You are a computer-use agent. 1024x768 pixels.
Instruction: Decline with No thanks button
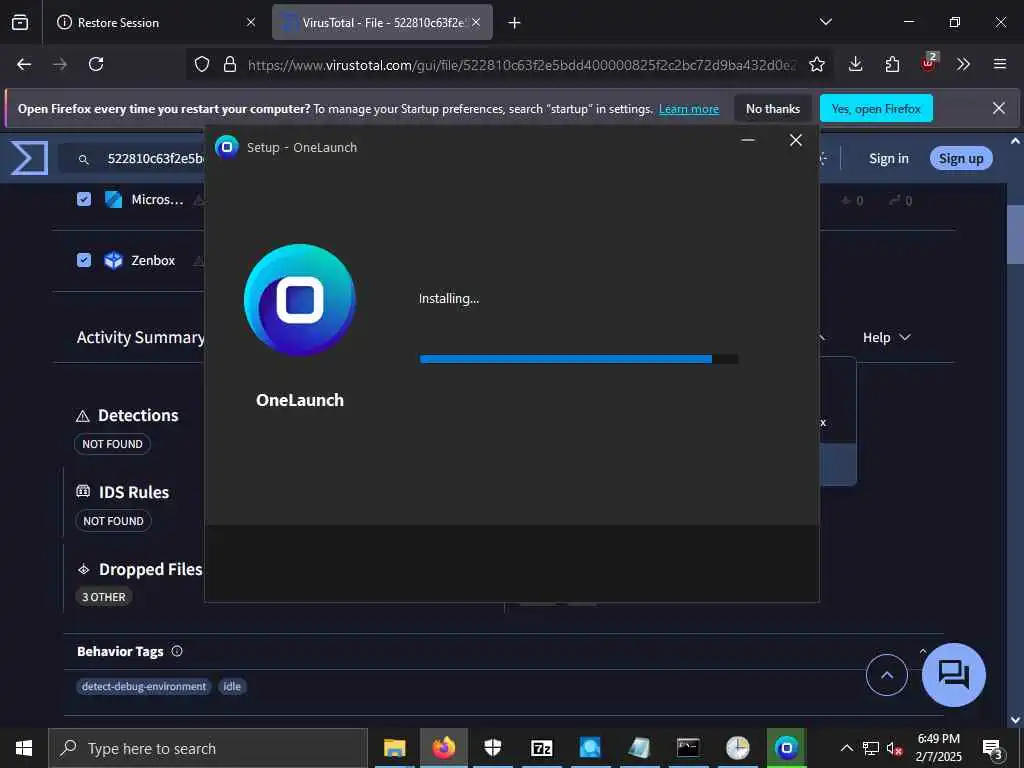click(x=773, y=109)
